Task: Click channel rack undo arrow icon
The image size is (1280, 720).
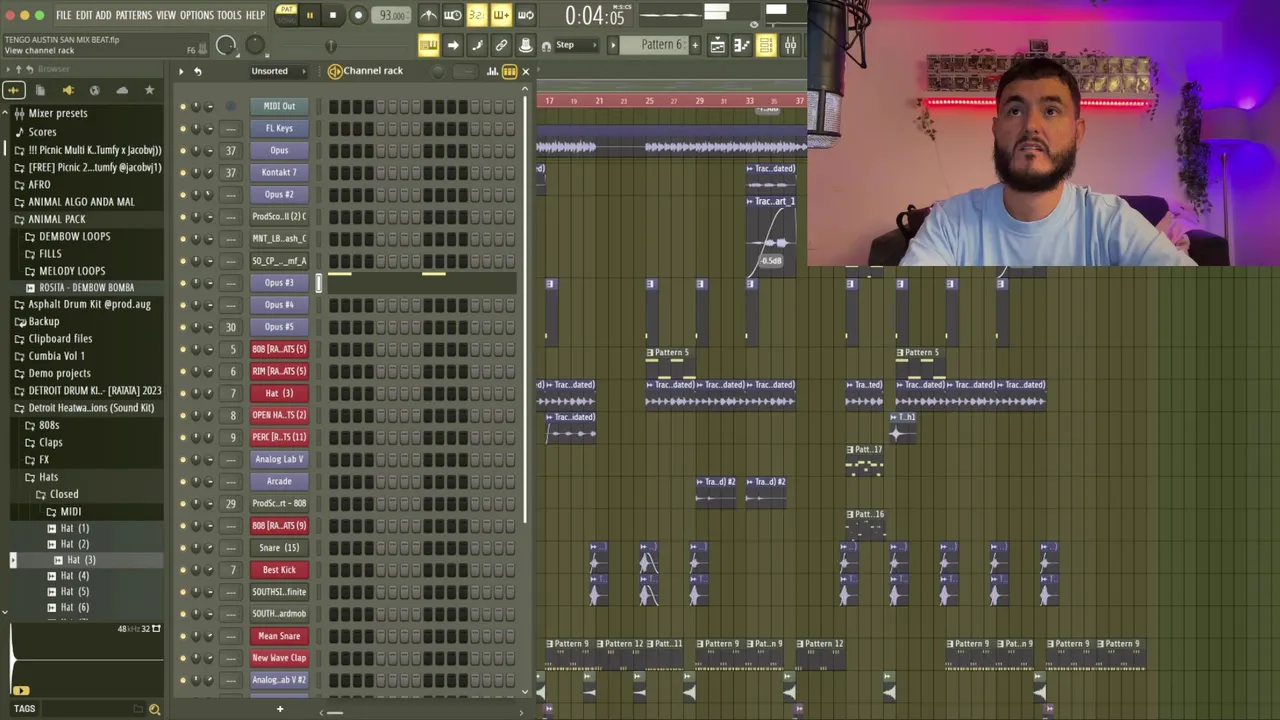Action: (x=197, y=71)
